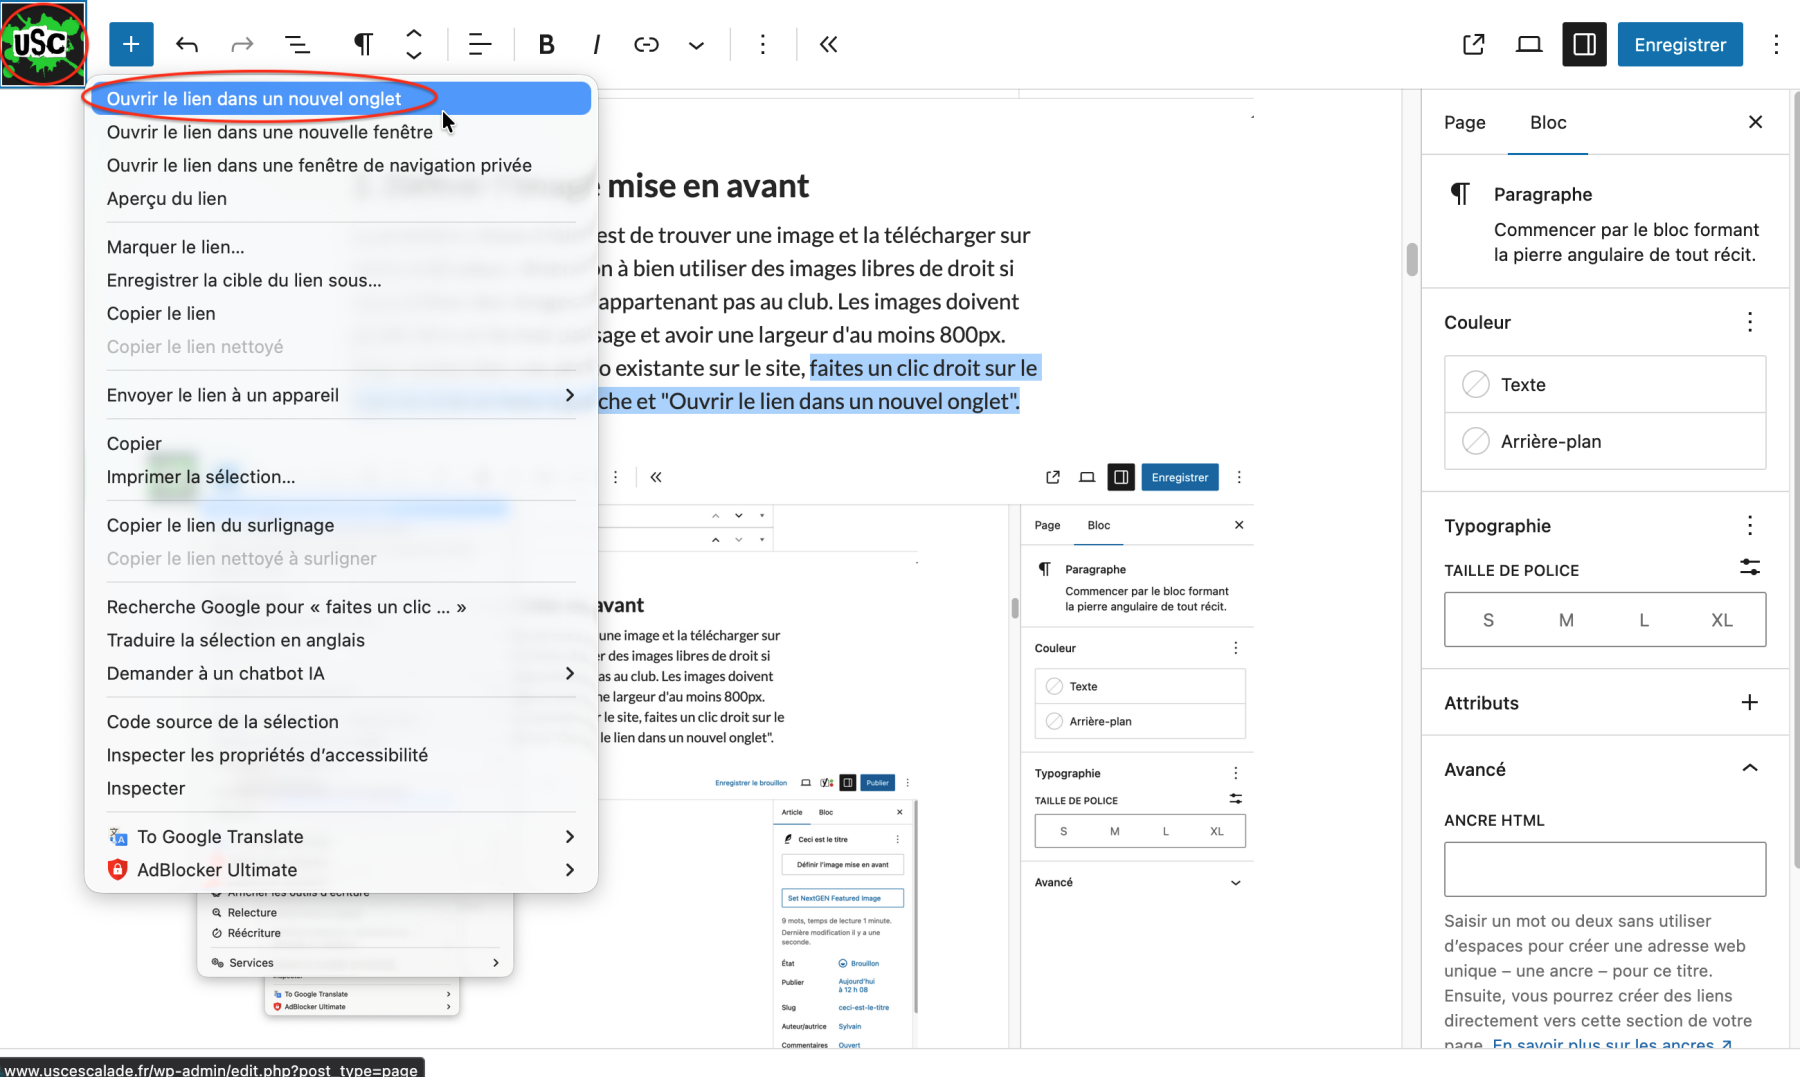This screenshot has height=1077, width=1800.
Task: Choose Ouvrir le lien dans un nouvel onglet
Action: coord(254,99)
